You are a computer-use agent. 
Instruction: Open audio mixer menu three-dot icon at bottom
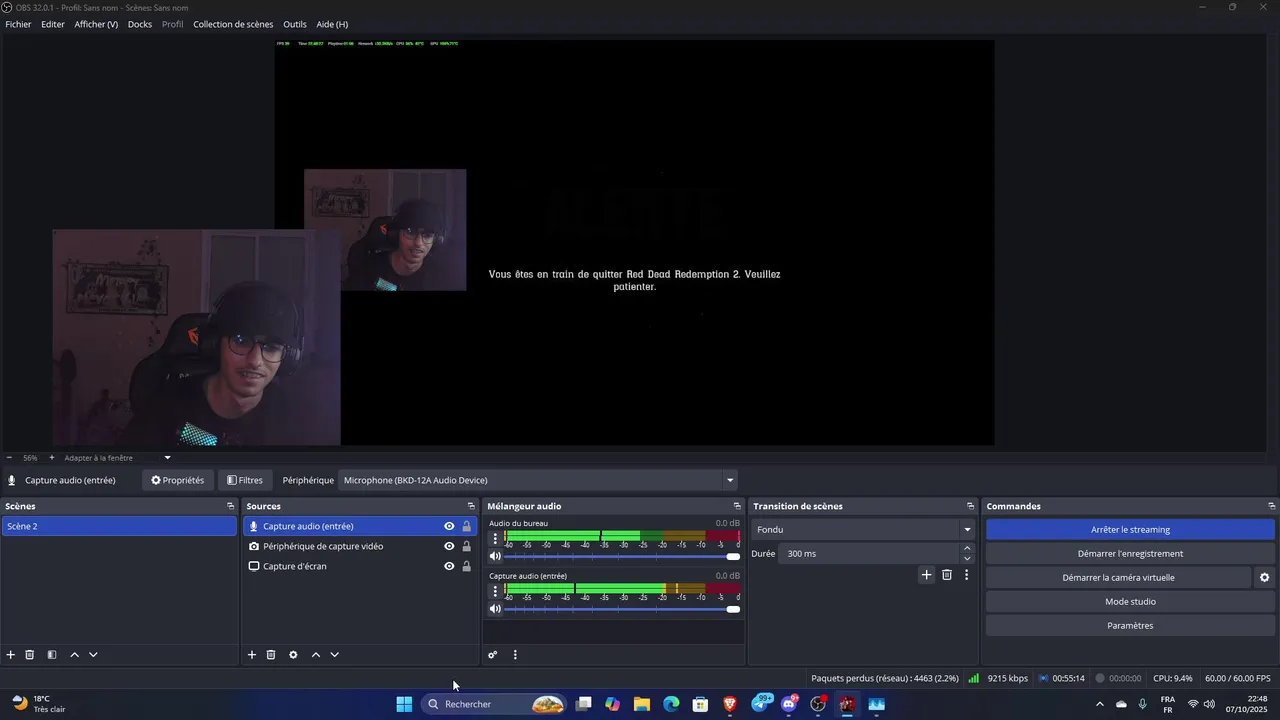(x=515, y=655)
